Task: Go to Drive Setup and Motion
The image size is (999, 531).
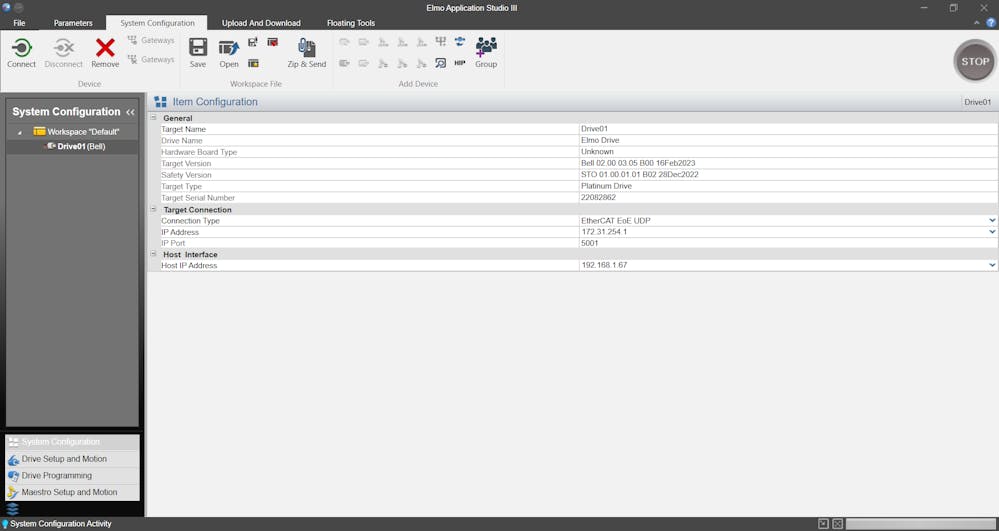Action: pyautogui.click(x=64, y=459)
